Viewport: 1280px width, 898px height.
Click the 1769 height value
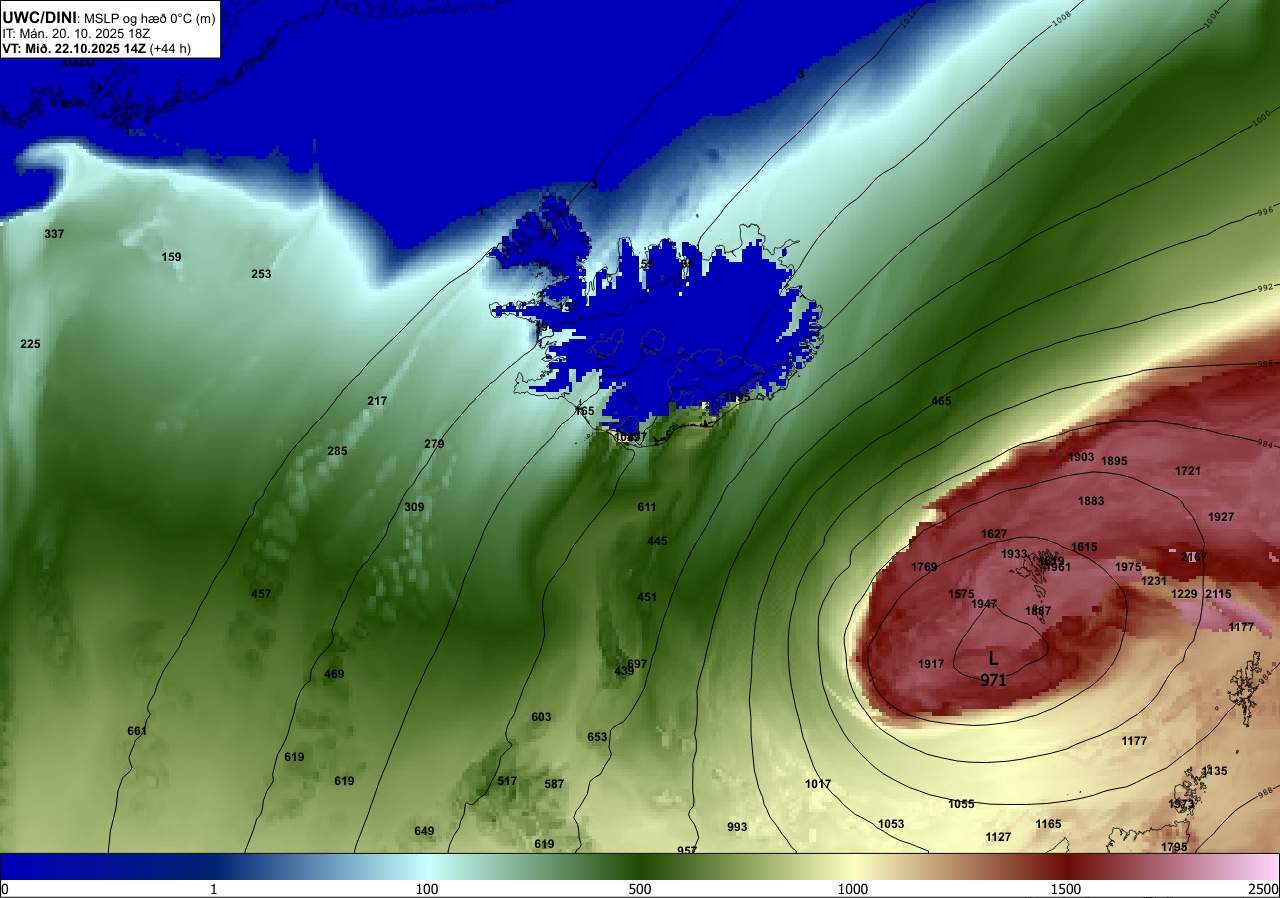[924, 567]
